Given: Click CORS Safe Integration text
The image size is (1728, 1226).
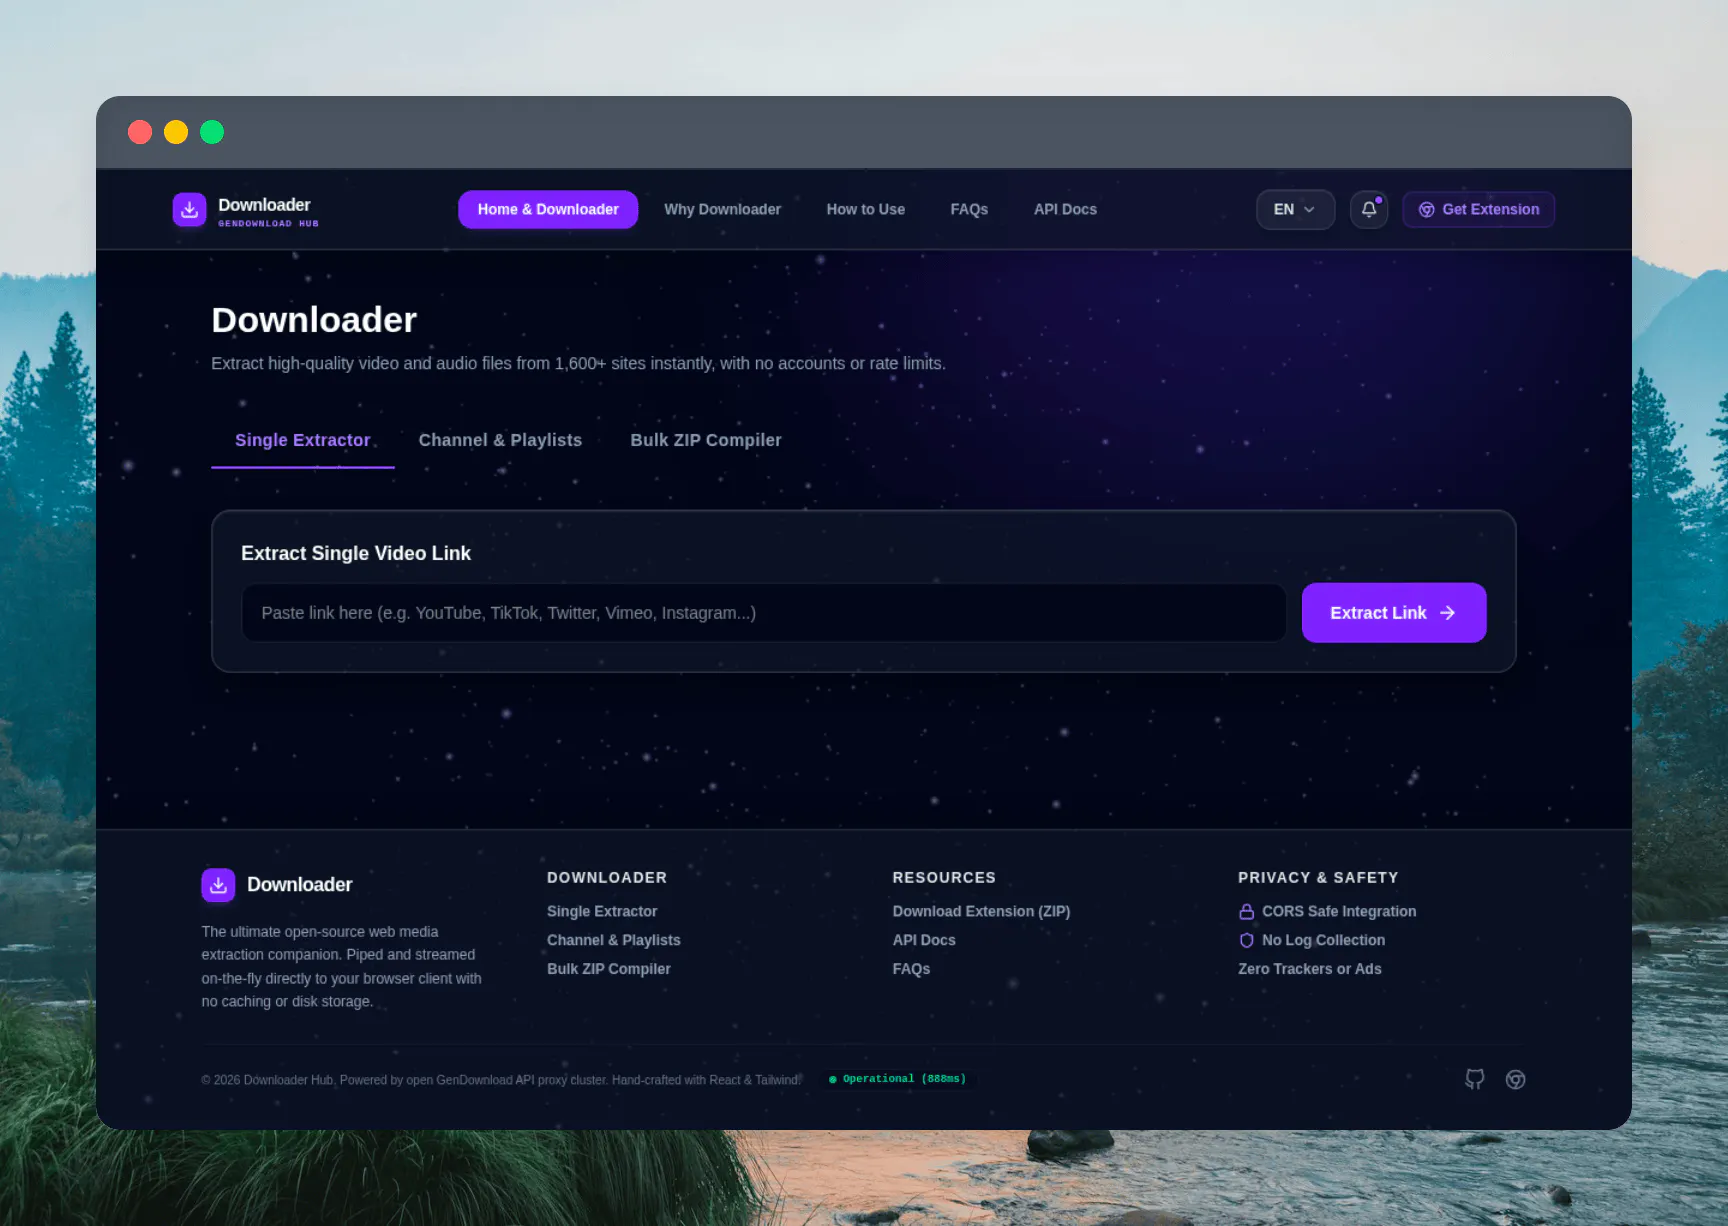Looking at the screenshot, I should 1339,912.
